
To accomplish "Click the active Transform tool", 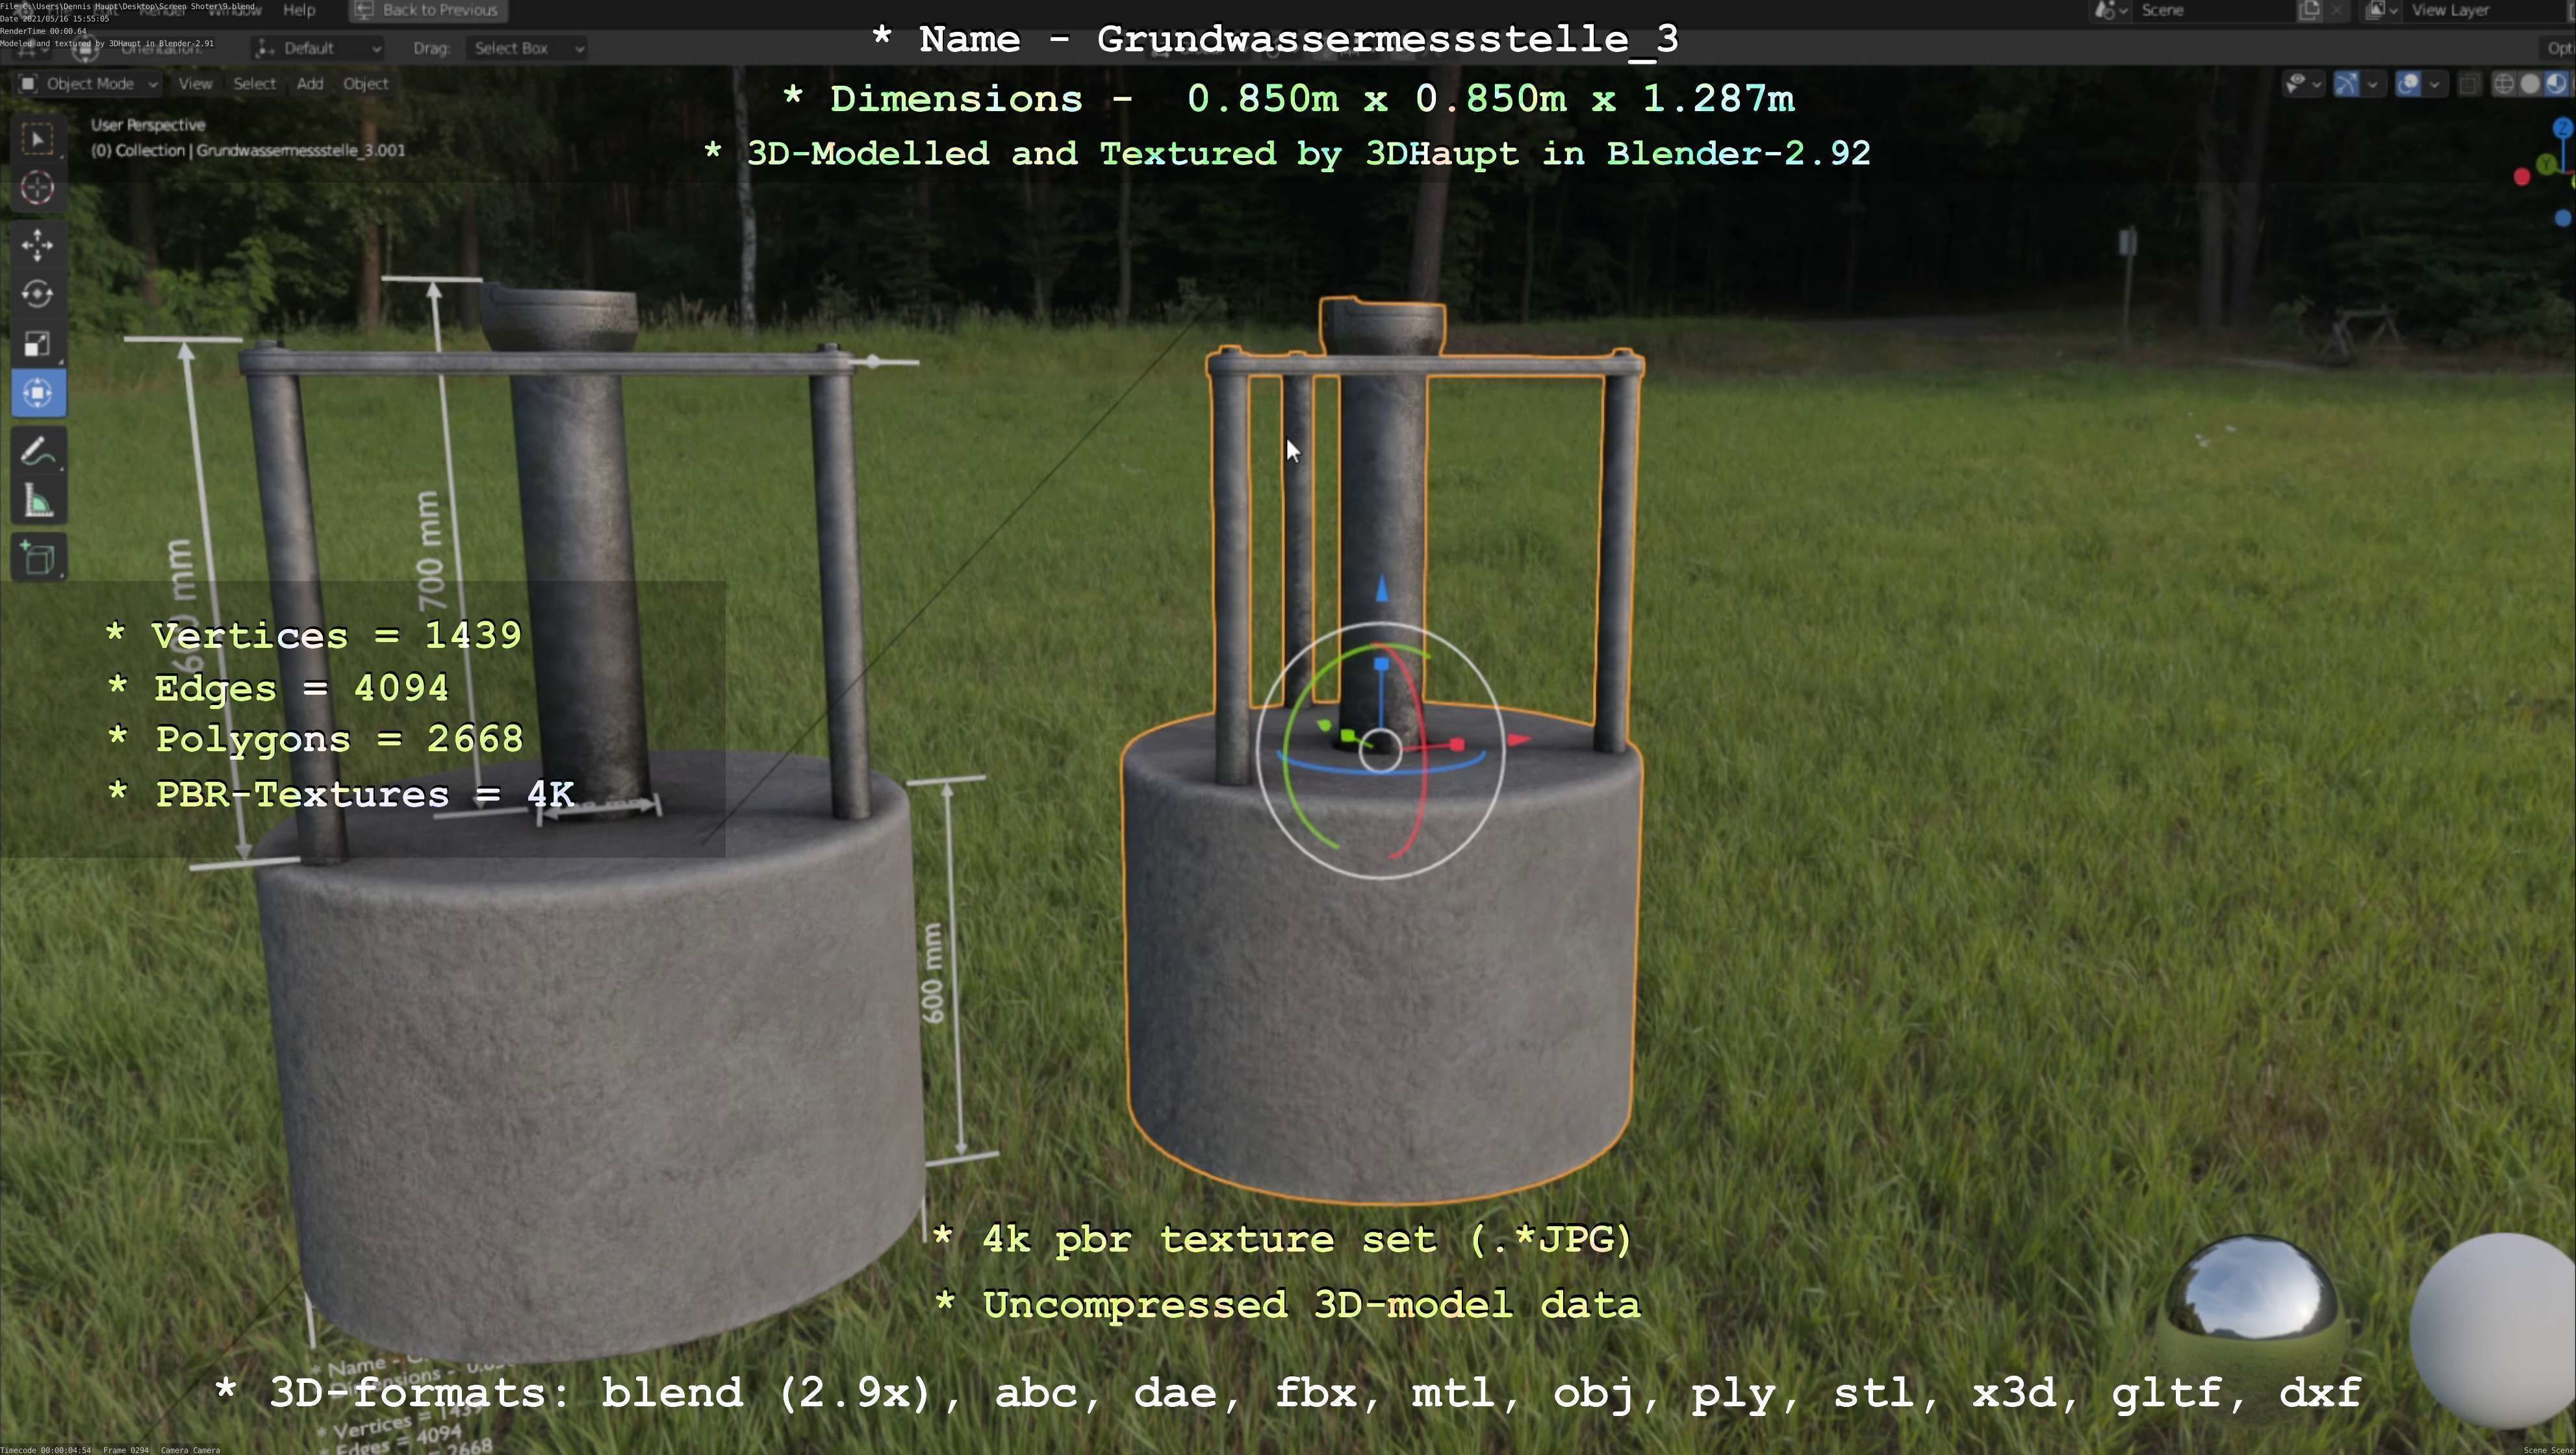I will pos(38,393).
